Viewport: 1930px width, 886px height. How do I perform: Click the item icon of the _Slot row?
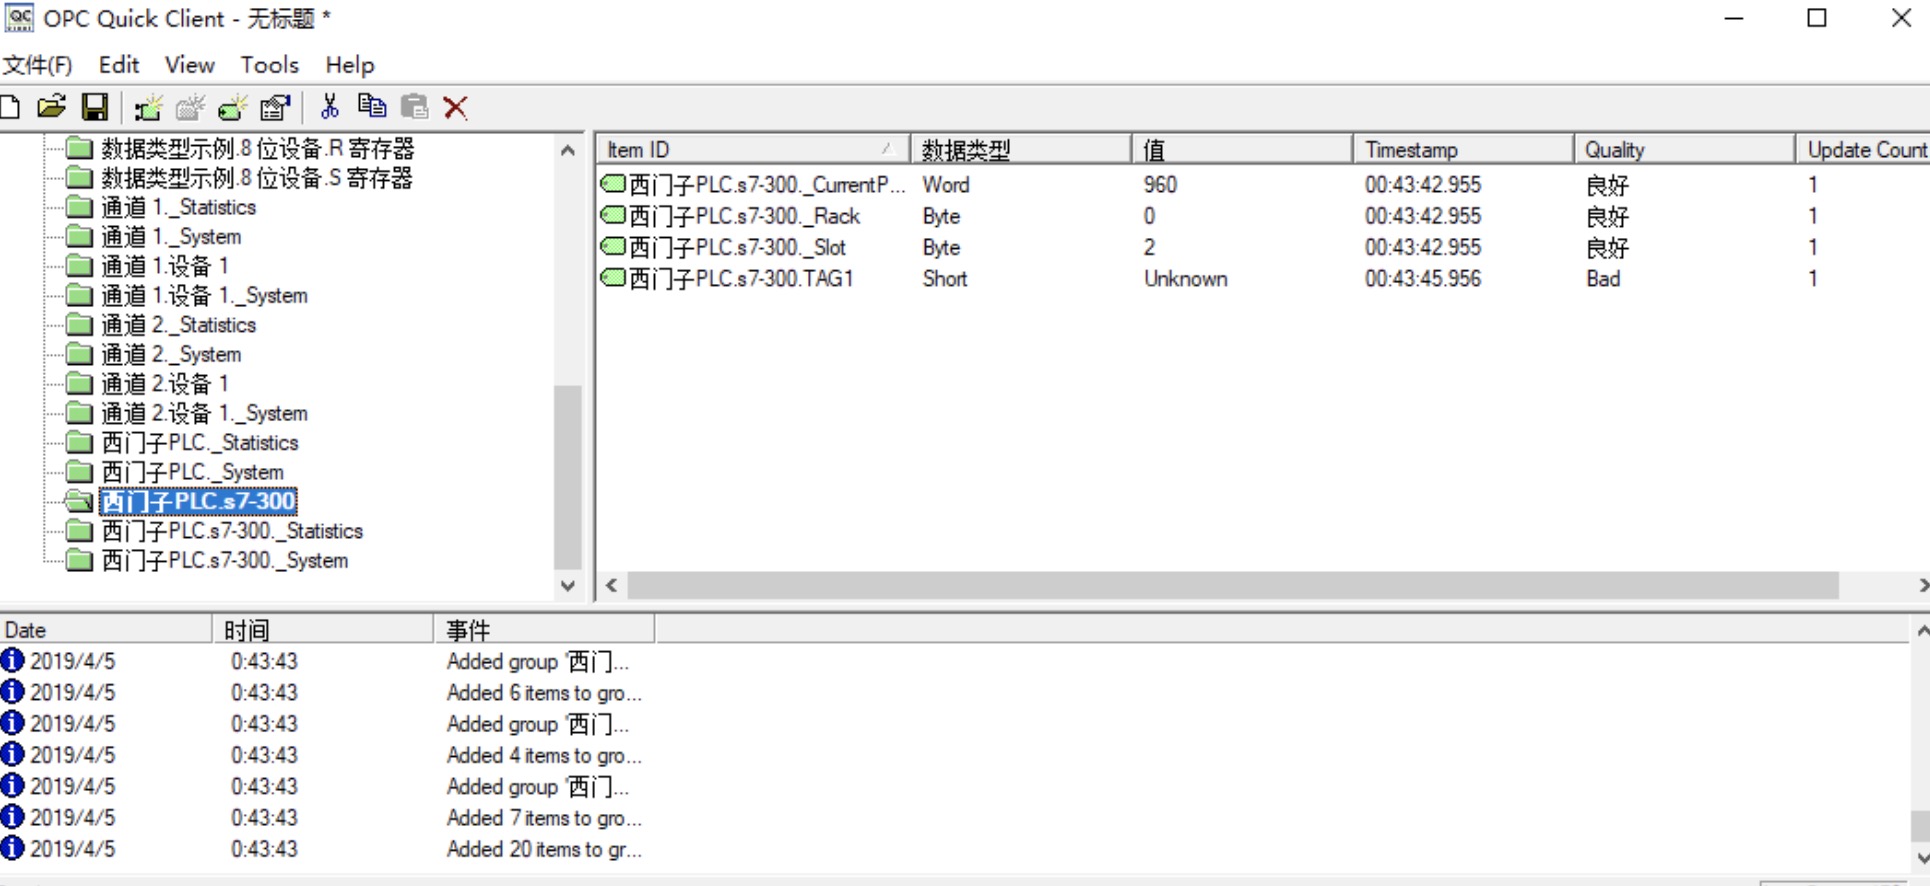(613, 246)
